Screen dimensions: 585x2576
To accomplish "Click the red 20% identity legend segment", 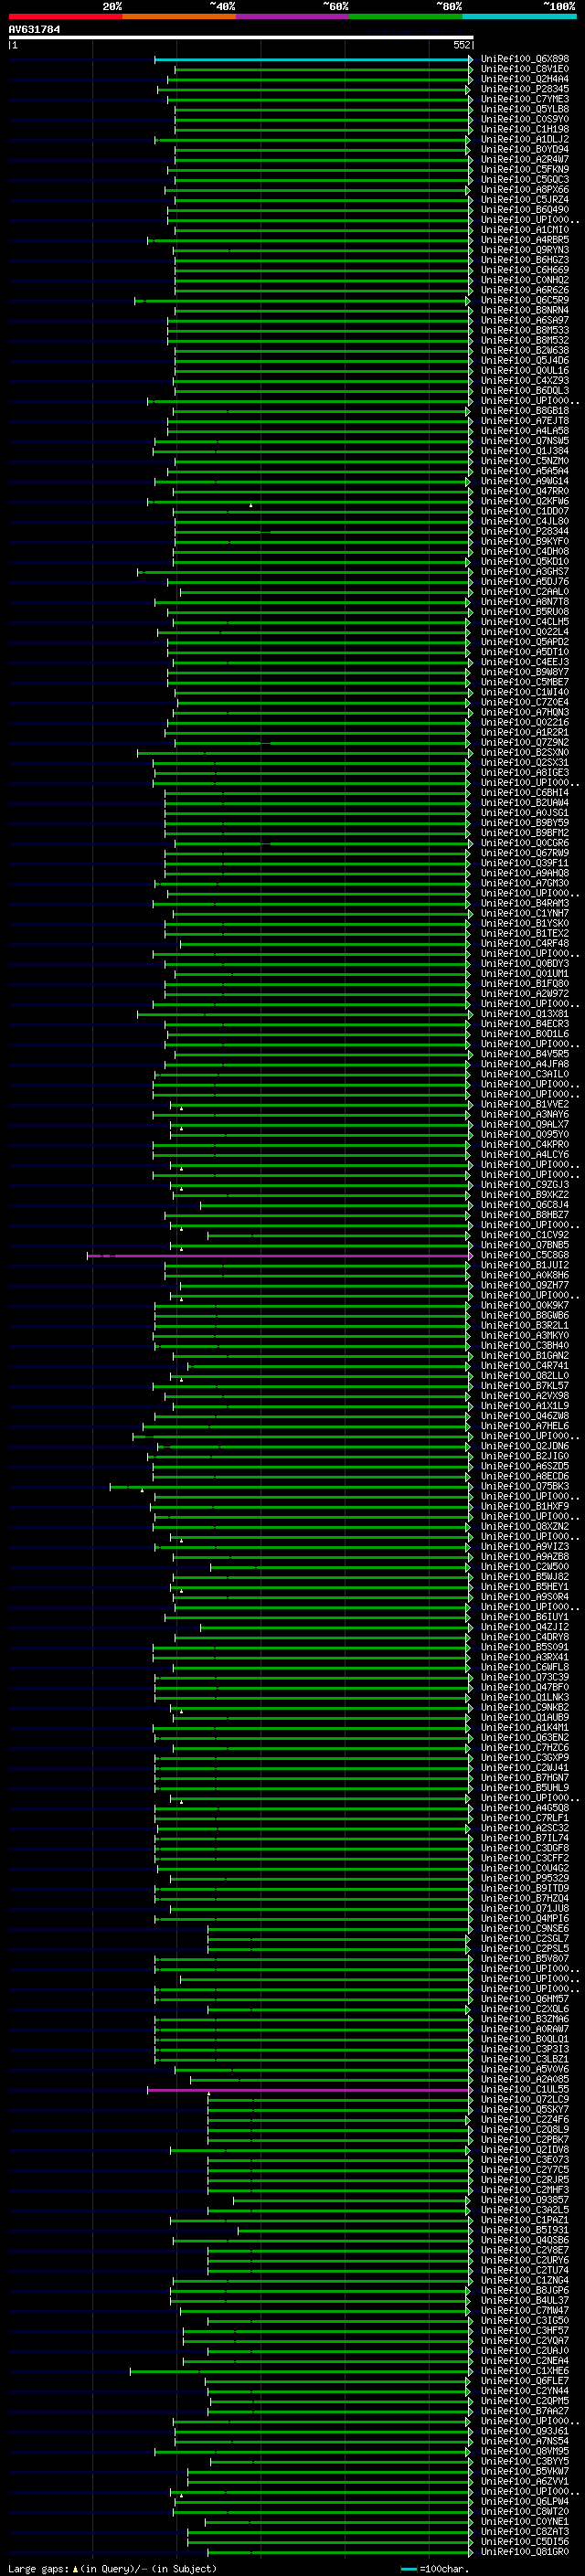I will [x=65, y=17].
